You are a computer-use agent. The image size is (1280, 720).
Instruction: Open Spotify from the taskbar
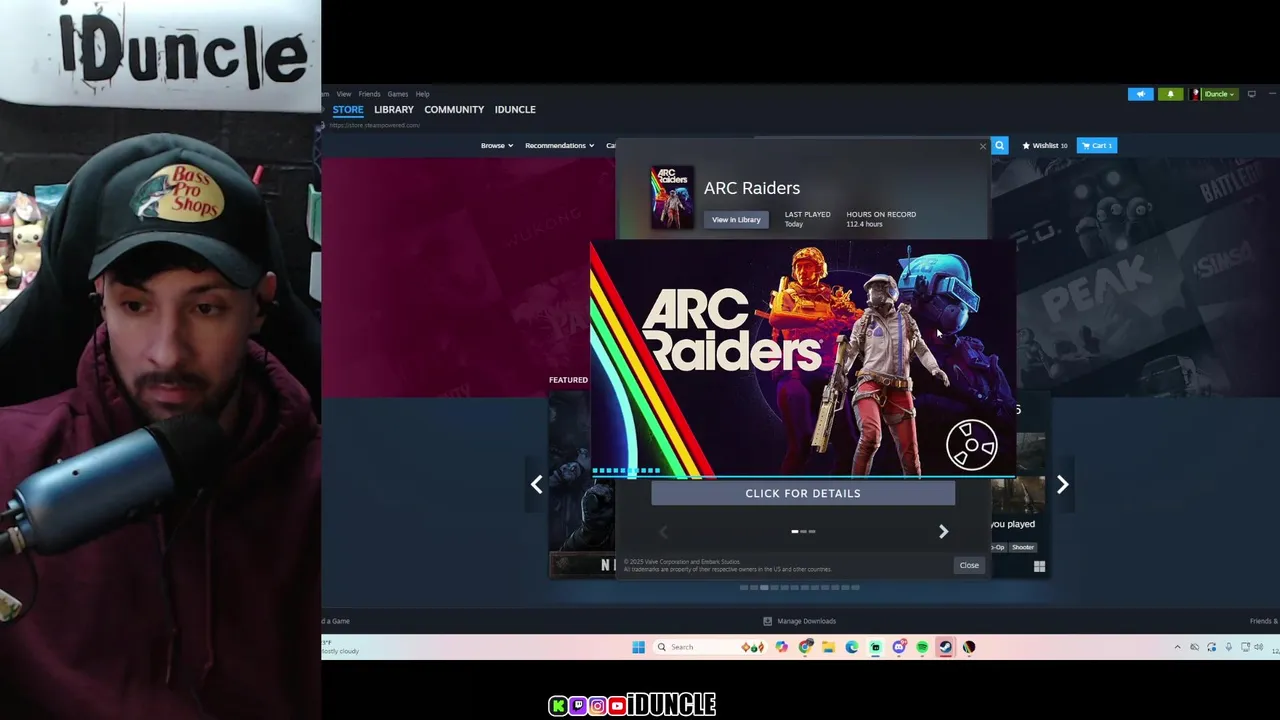[922, 647]
